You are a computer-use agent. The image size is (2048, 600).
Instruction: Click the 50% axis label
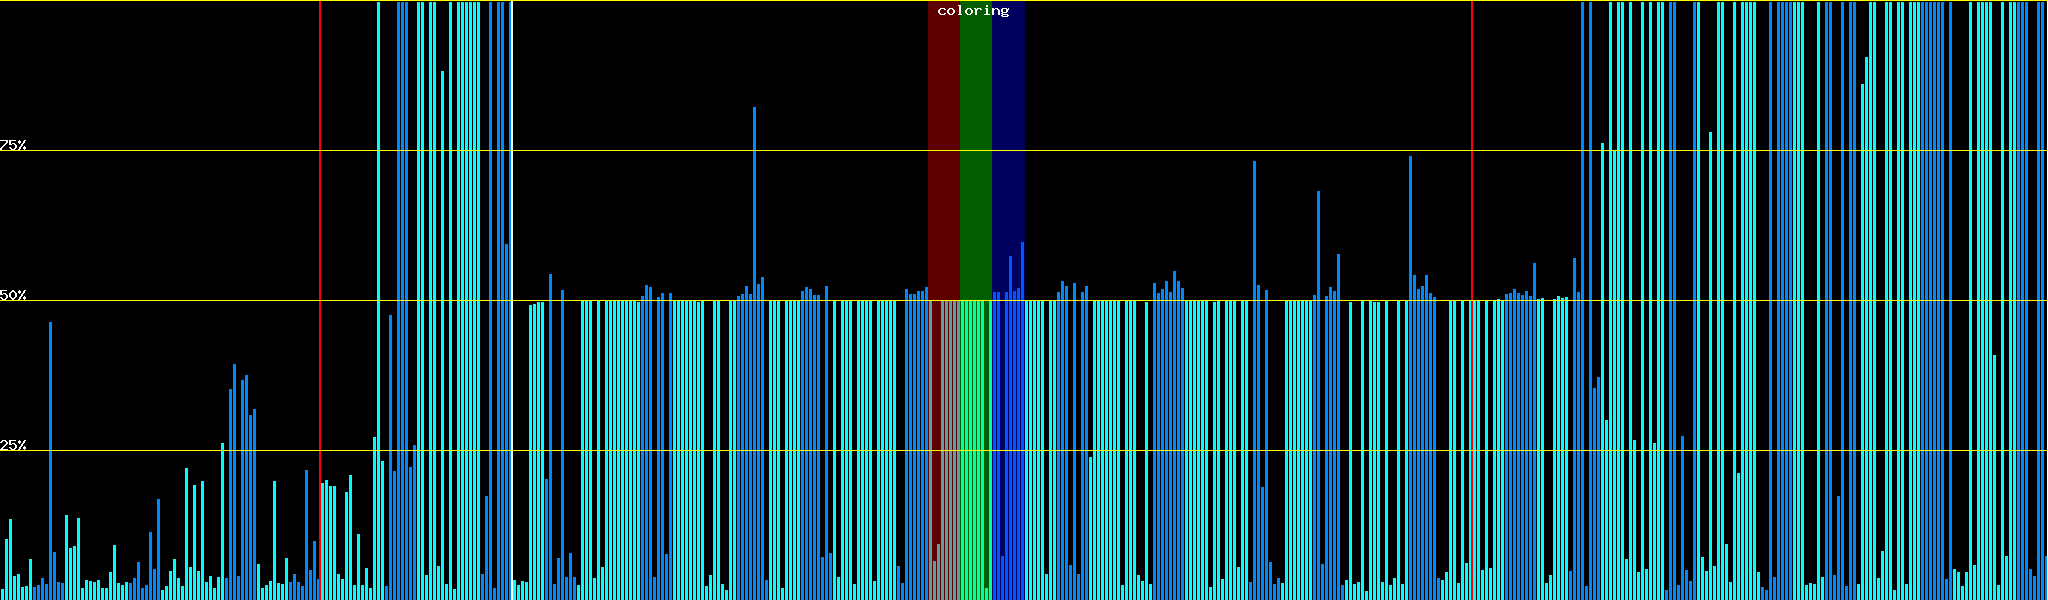tap(13, 296)
